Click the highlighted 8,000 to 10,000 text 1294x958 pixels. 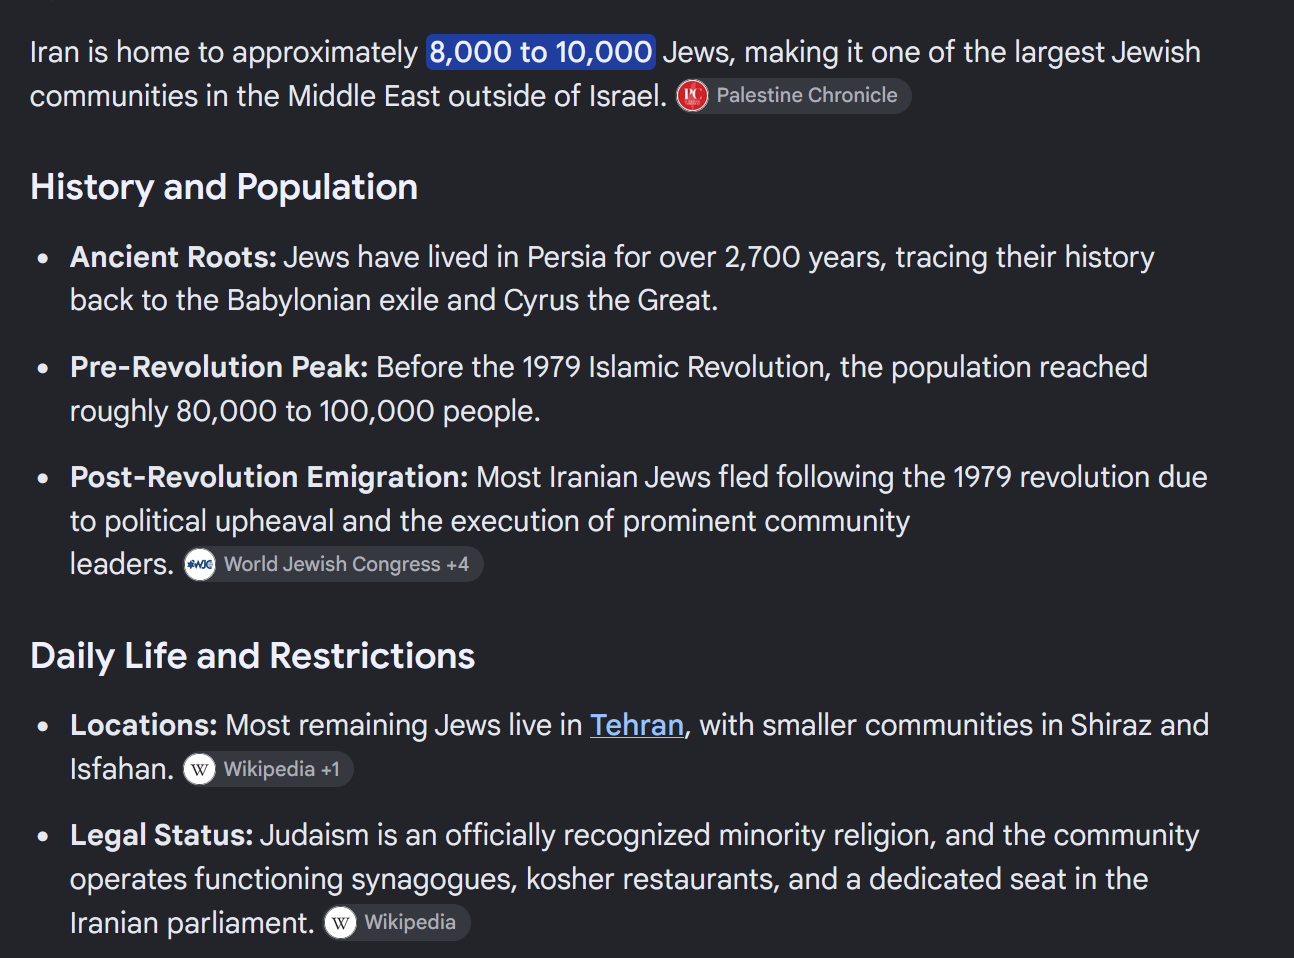click(541, 52)
